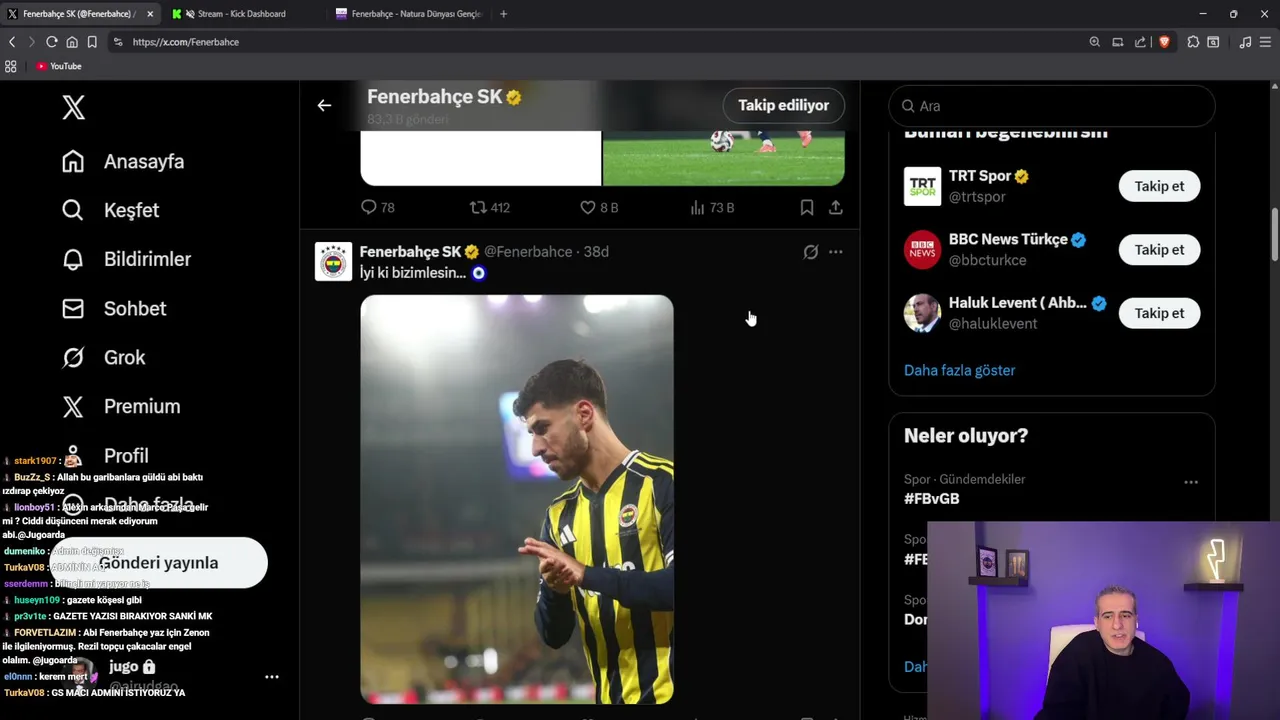Click the Gönderi yayınla post button
Screen dimensions: 1280x720
tap(158, 562)
